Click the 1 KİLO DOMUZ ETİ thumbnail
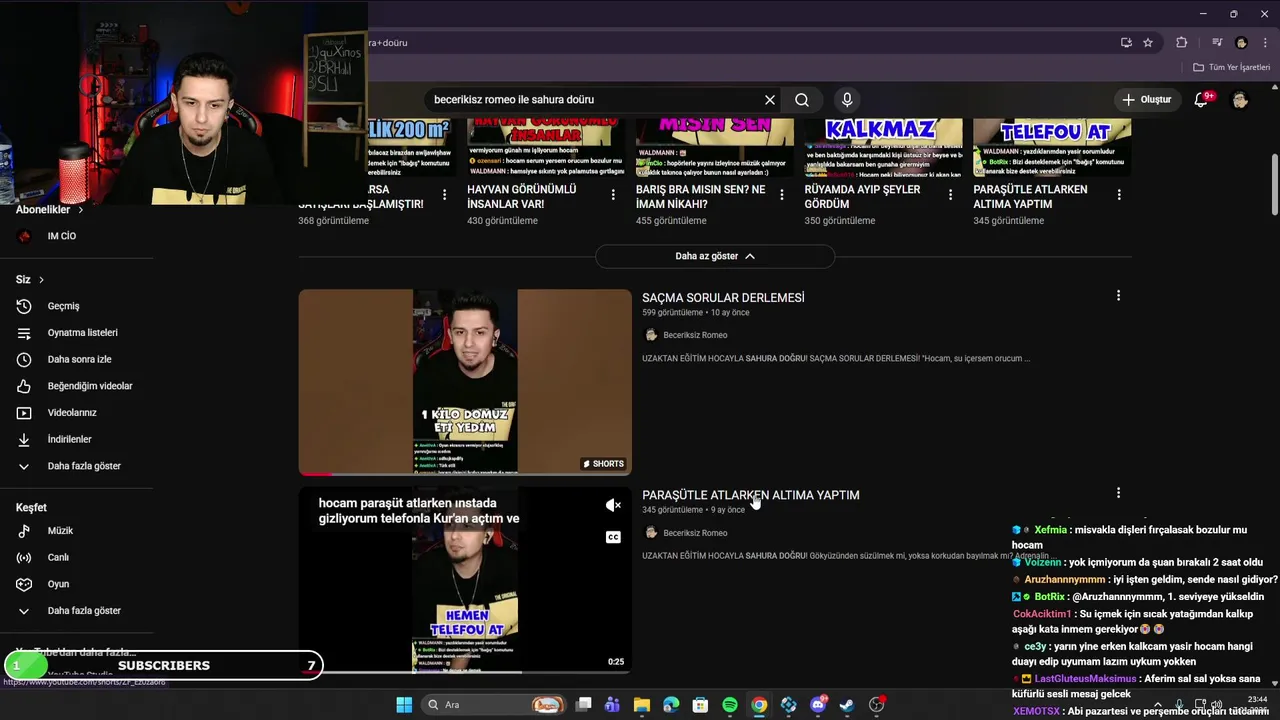Viewport: 1280px width, 720px height. tap(465, 382)
